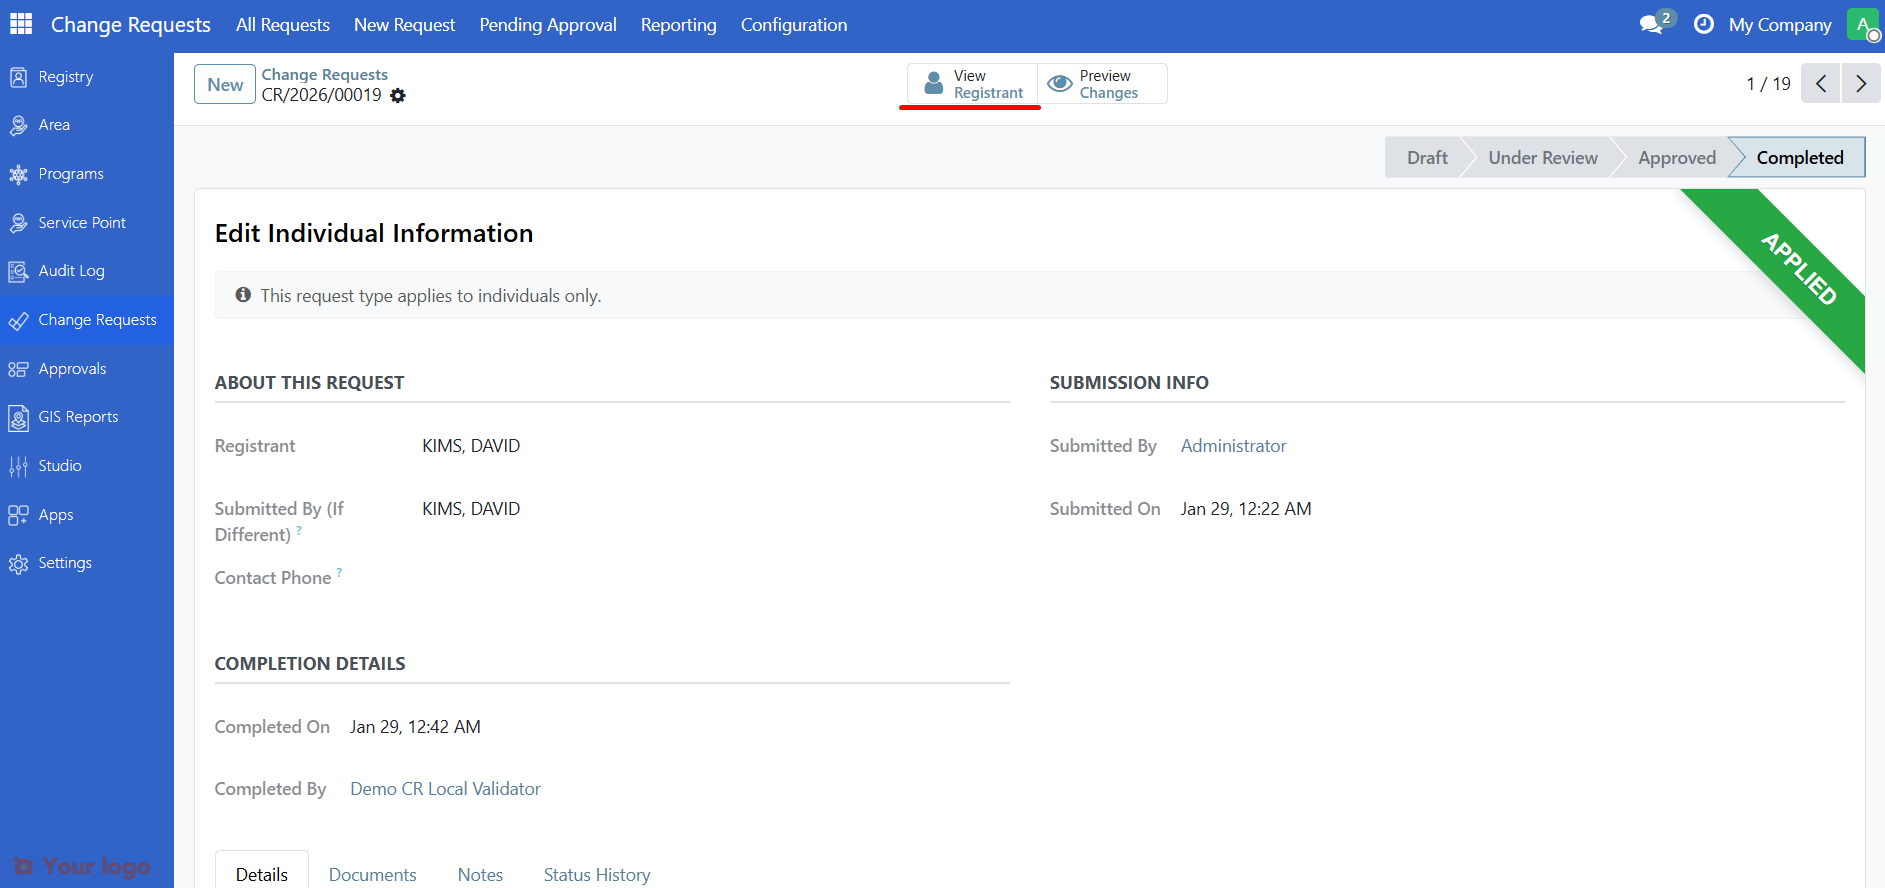Screen dimensions: 1885x888
Task: Click Preview Changes eye button
Action: (x=1102, y=84)
